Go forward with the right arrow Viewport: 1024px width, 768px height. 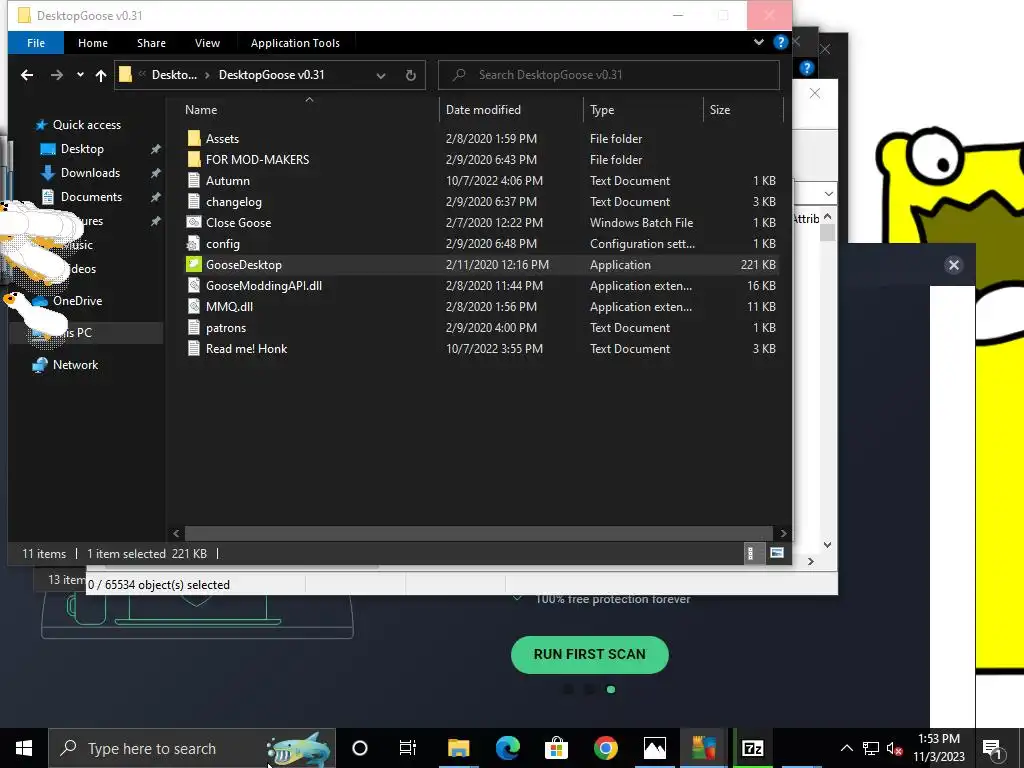(x=57, y=75)
